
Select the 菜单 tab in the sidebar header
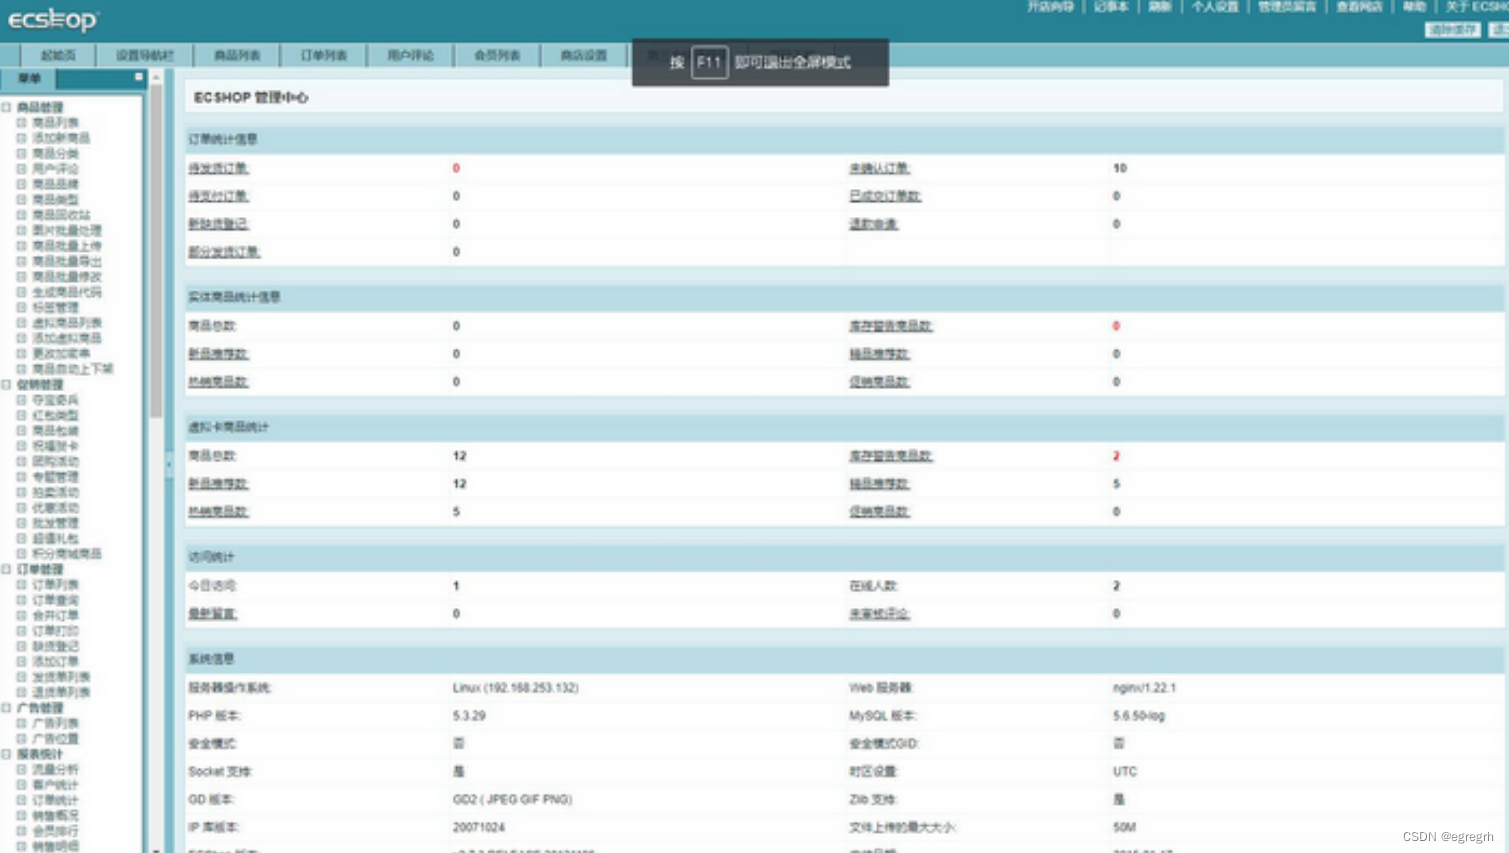(29, 78)
